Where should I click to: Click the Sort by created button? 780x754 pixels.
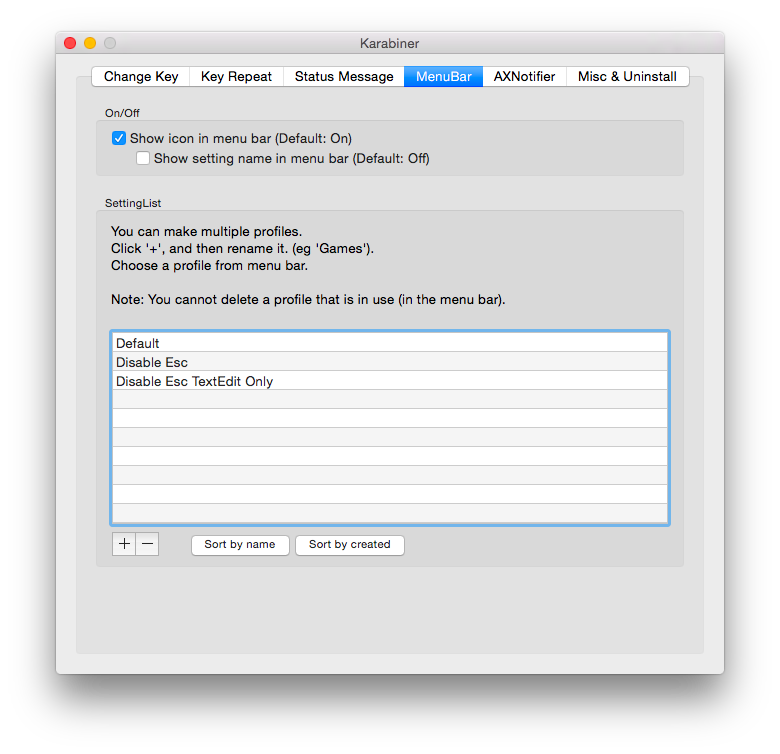coord(350,545)
